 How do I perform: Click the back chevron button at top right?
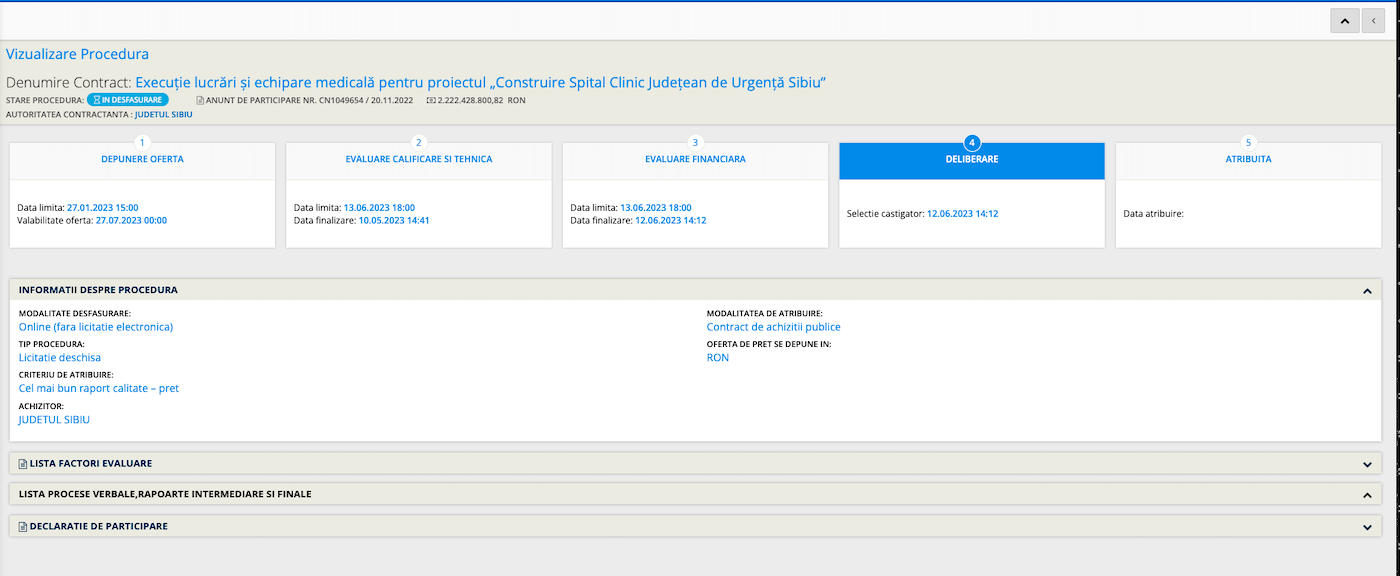1374,21
